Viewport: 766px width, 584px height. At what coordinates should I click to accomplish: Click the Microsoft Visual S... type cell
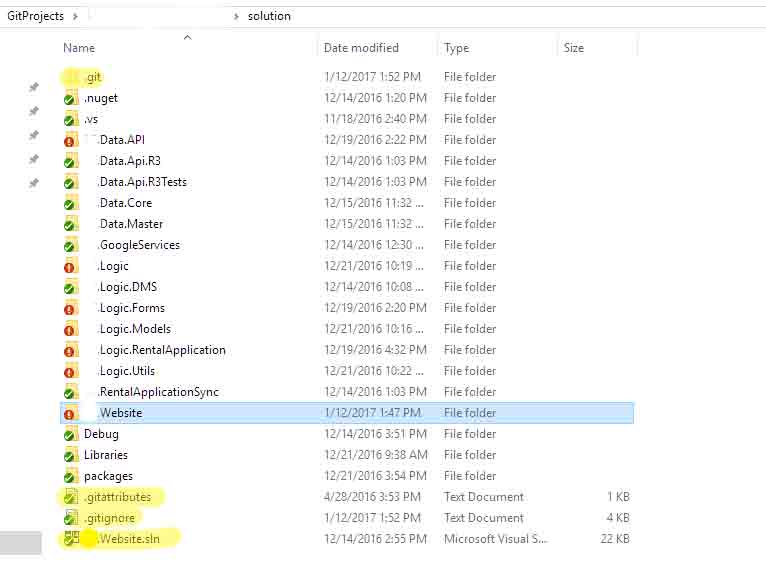[495, 539]
